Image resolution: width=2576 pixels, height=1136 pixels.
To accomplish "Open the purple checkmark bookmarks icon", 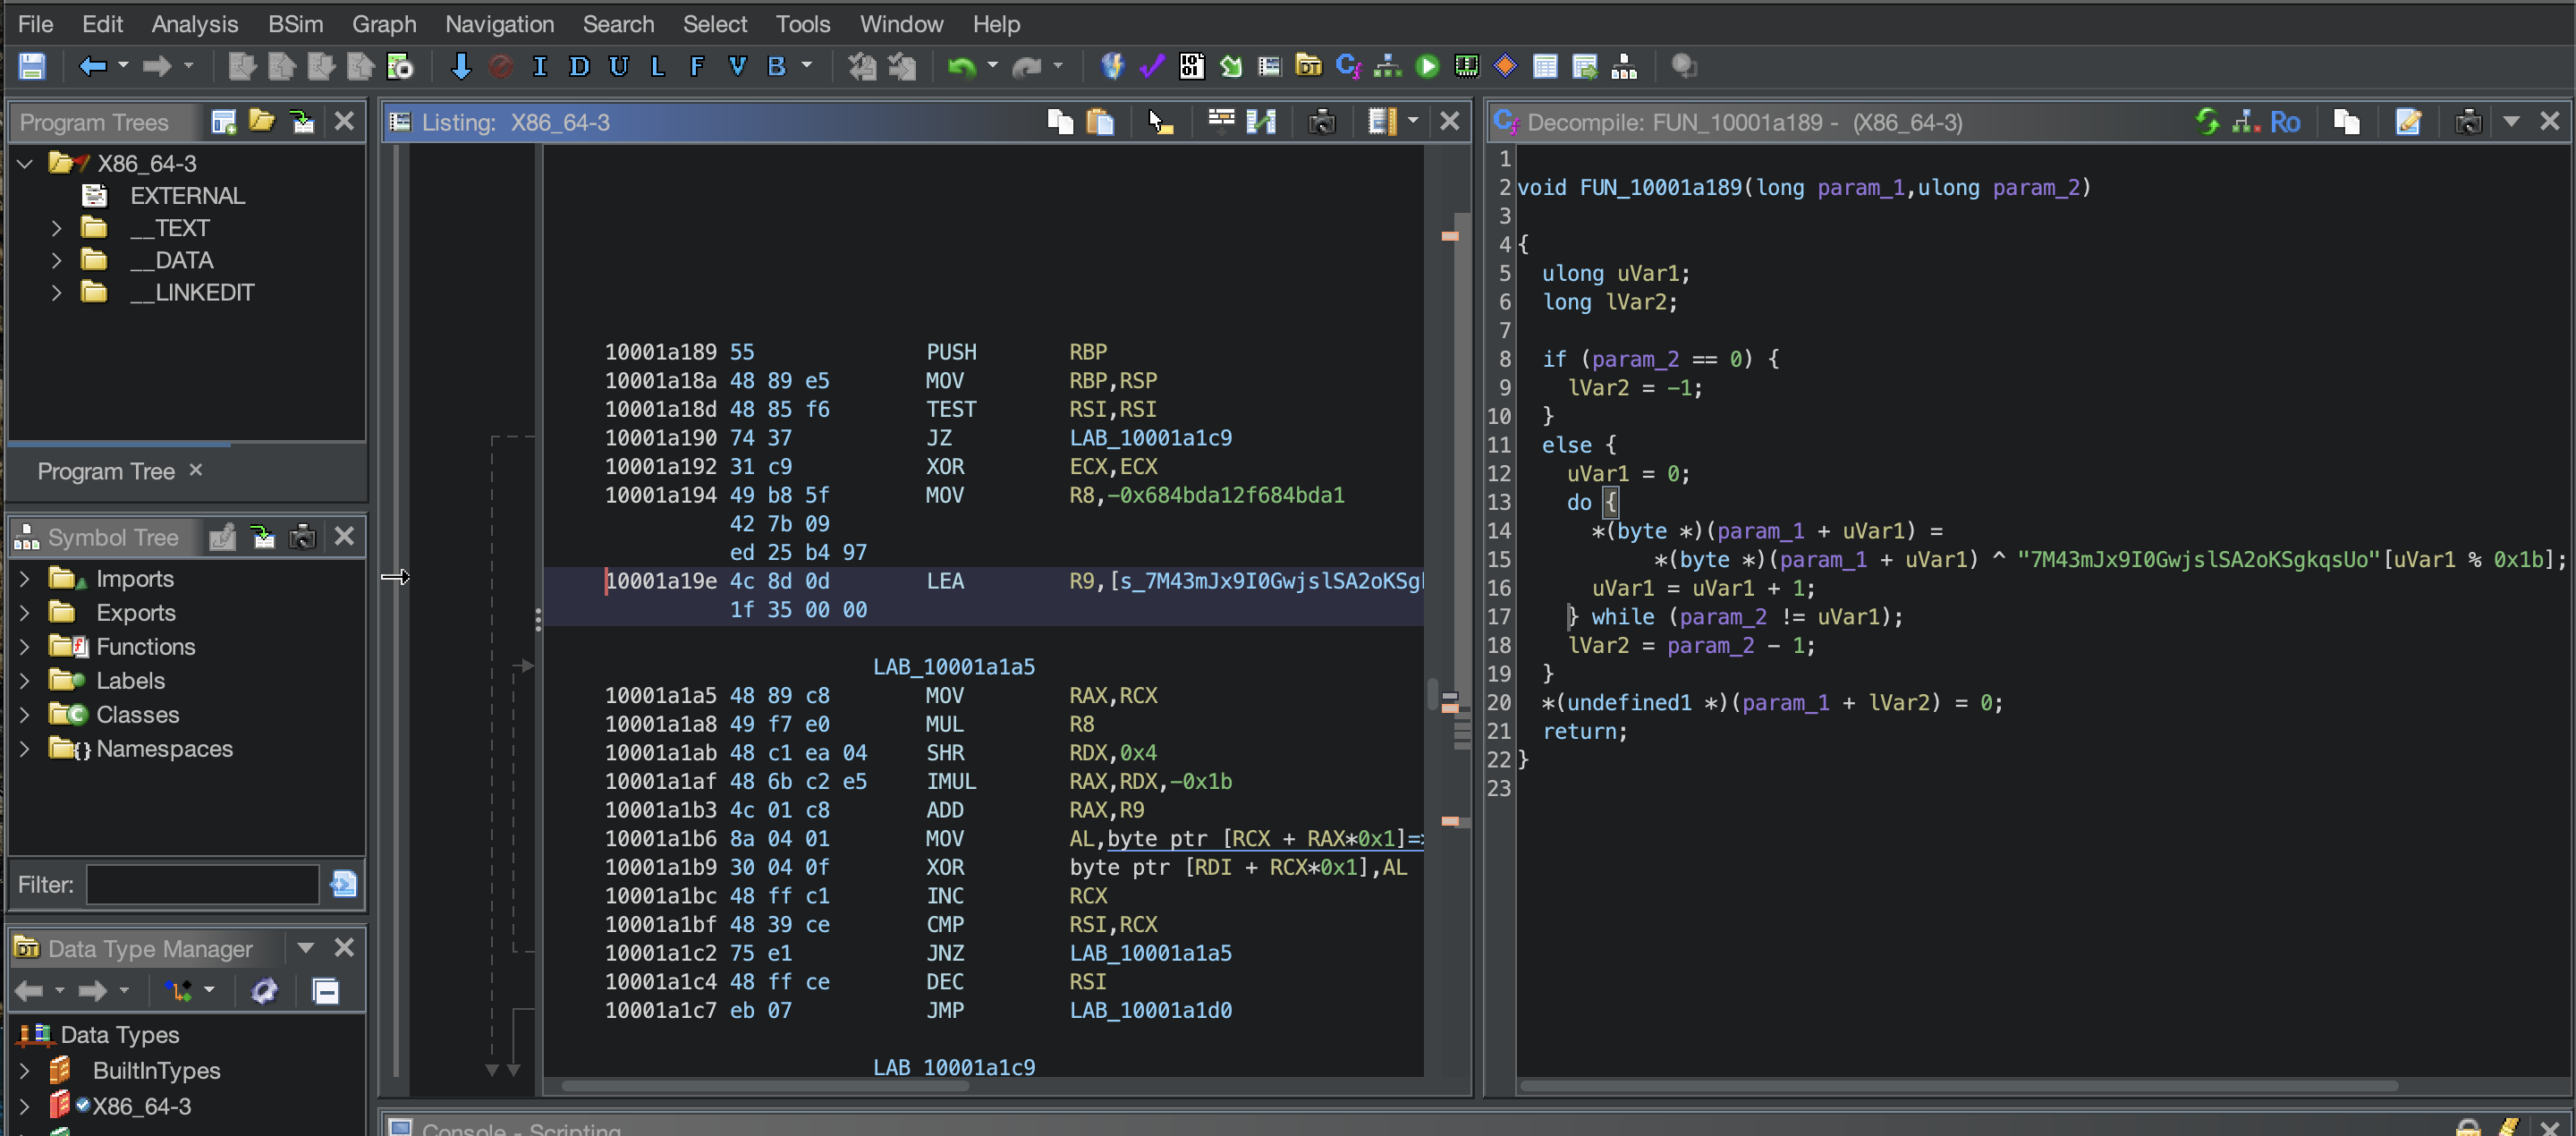I will tap(1152, 67).
